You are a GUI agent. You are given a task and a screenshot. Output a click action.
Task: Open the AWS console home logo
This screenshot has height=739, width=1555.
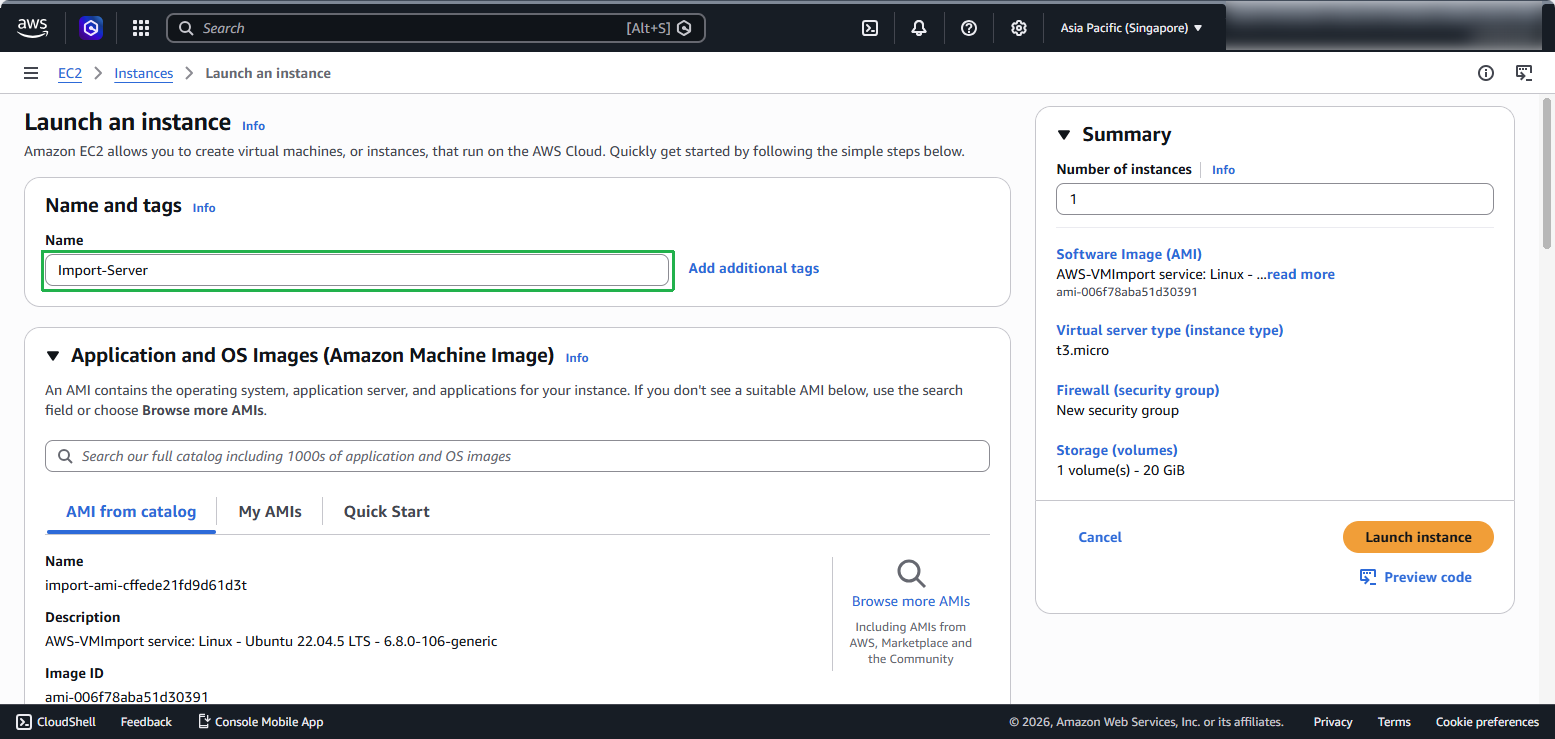point(33,28)
